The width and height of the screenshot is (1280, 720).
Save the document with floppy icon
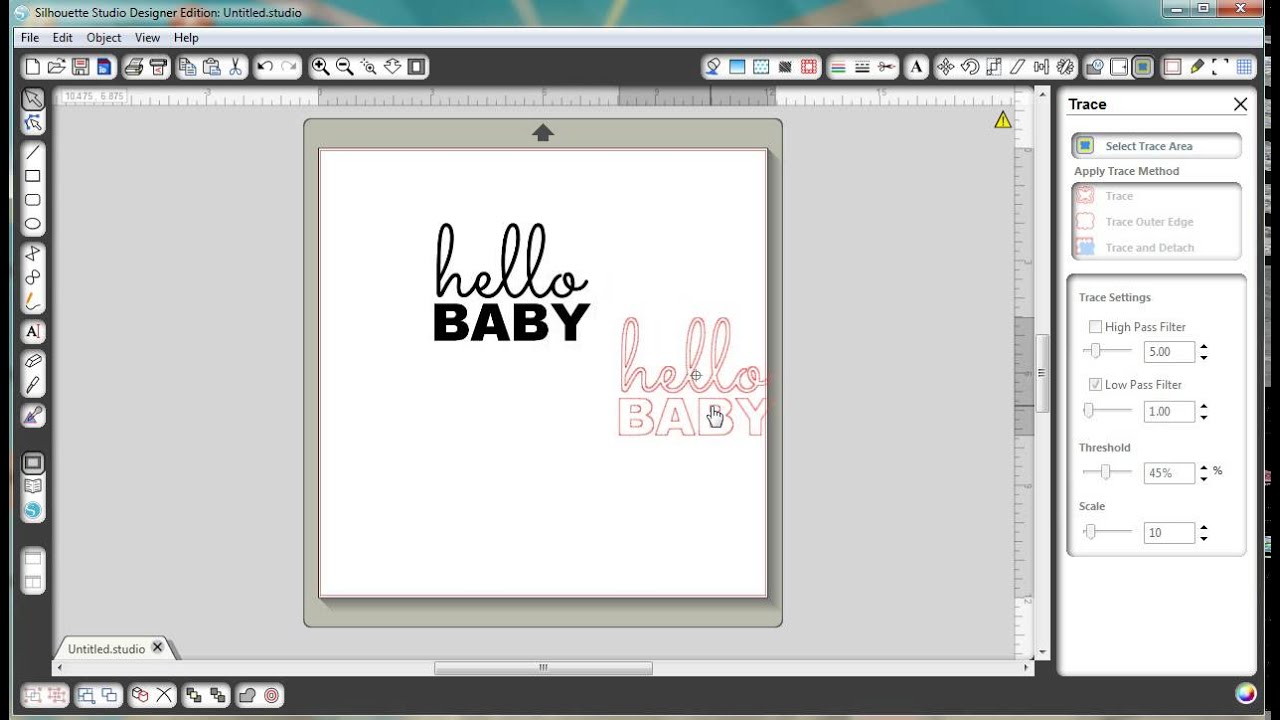80,67
